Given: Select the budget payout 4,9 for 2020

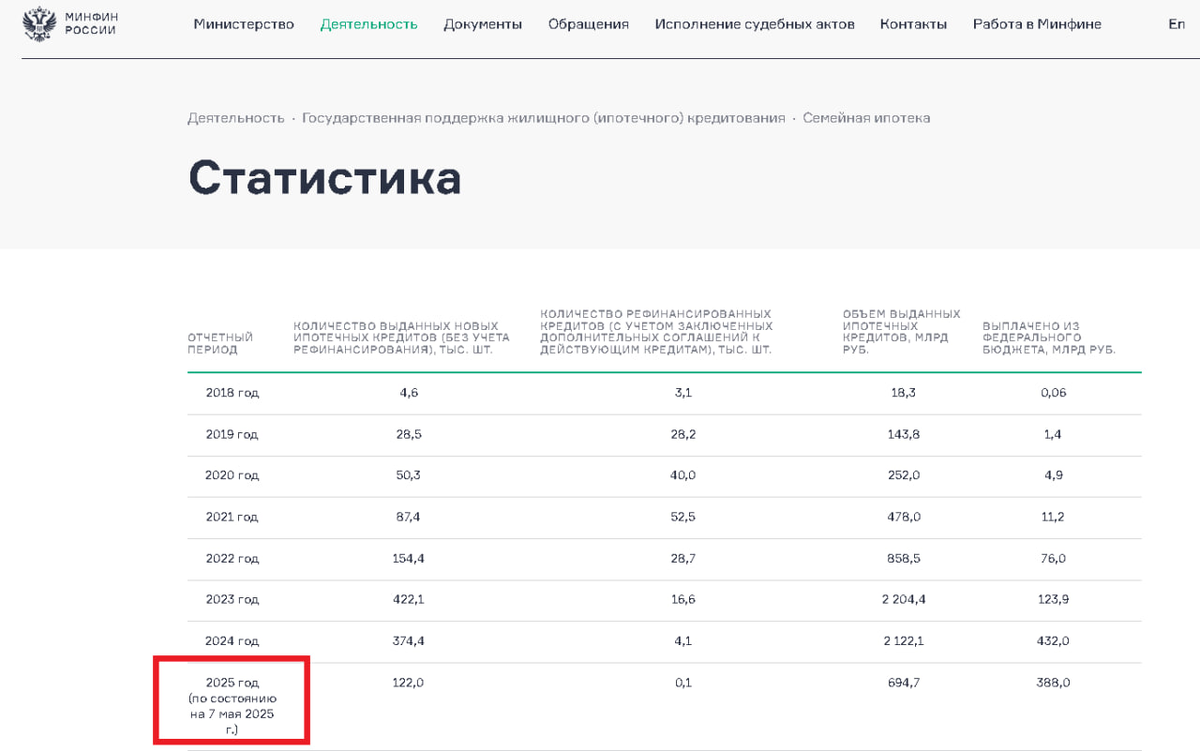Looking at the screenshot, I should pos(1053,475).
